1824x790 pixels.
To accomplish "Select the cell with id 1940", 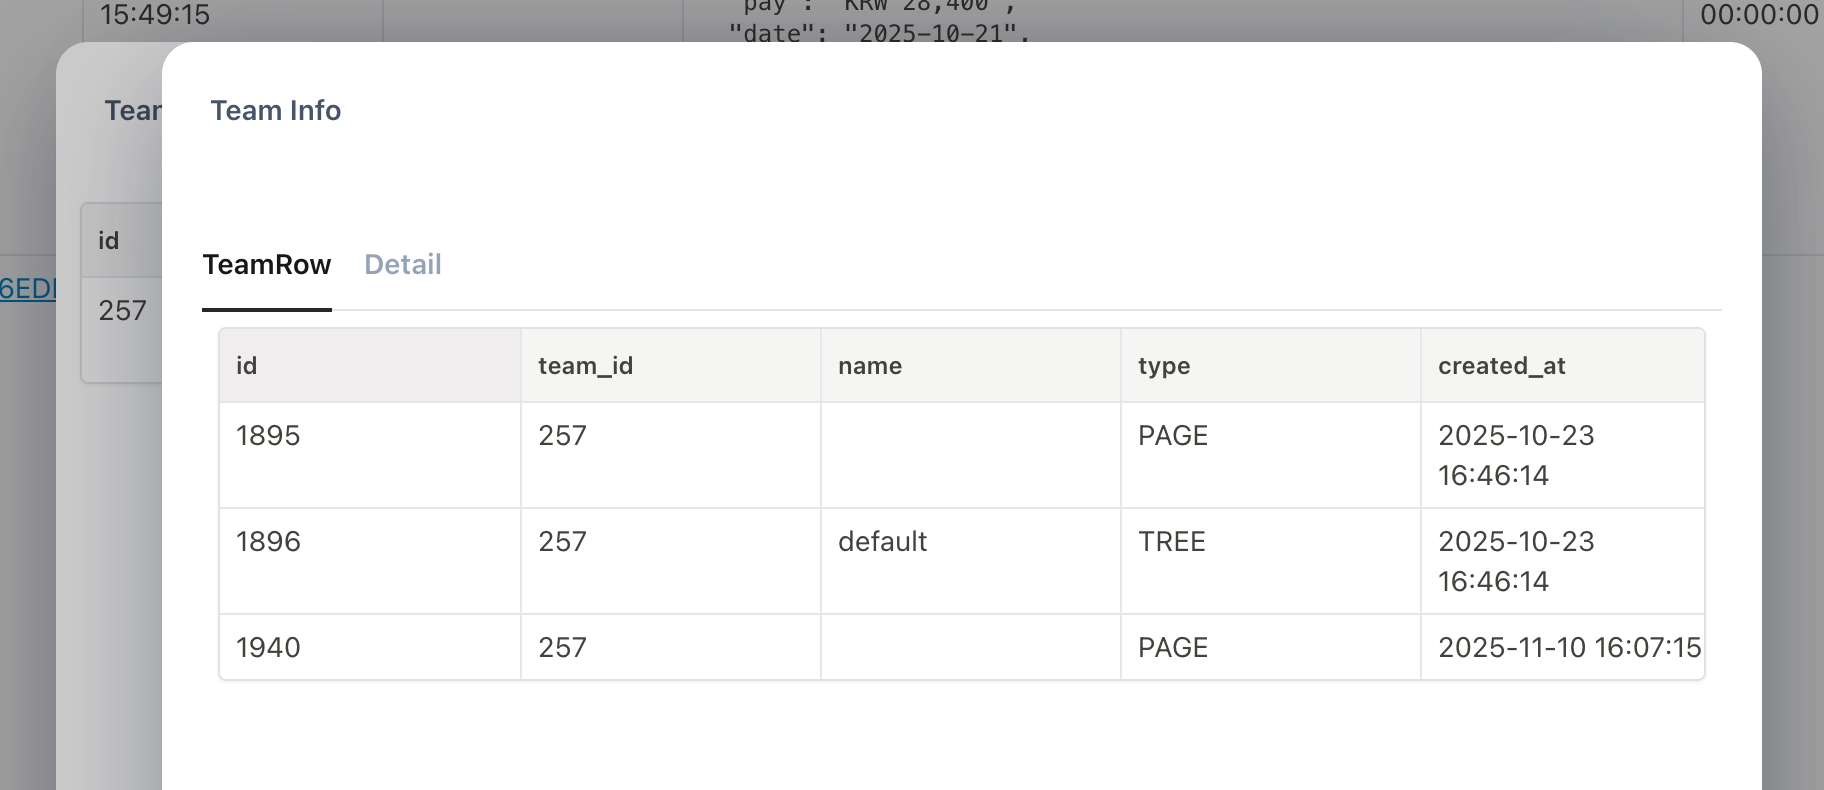I will [x=370, y=647].
